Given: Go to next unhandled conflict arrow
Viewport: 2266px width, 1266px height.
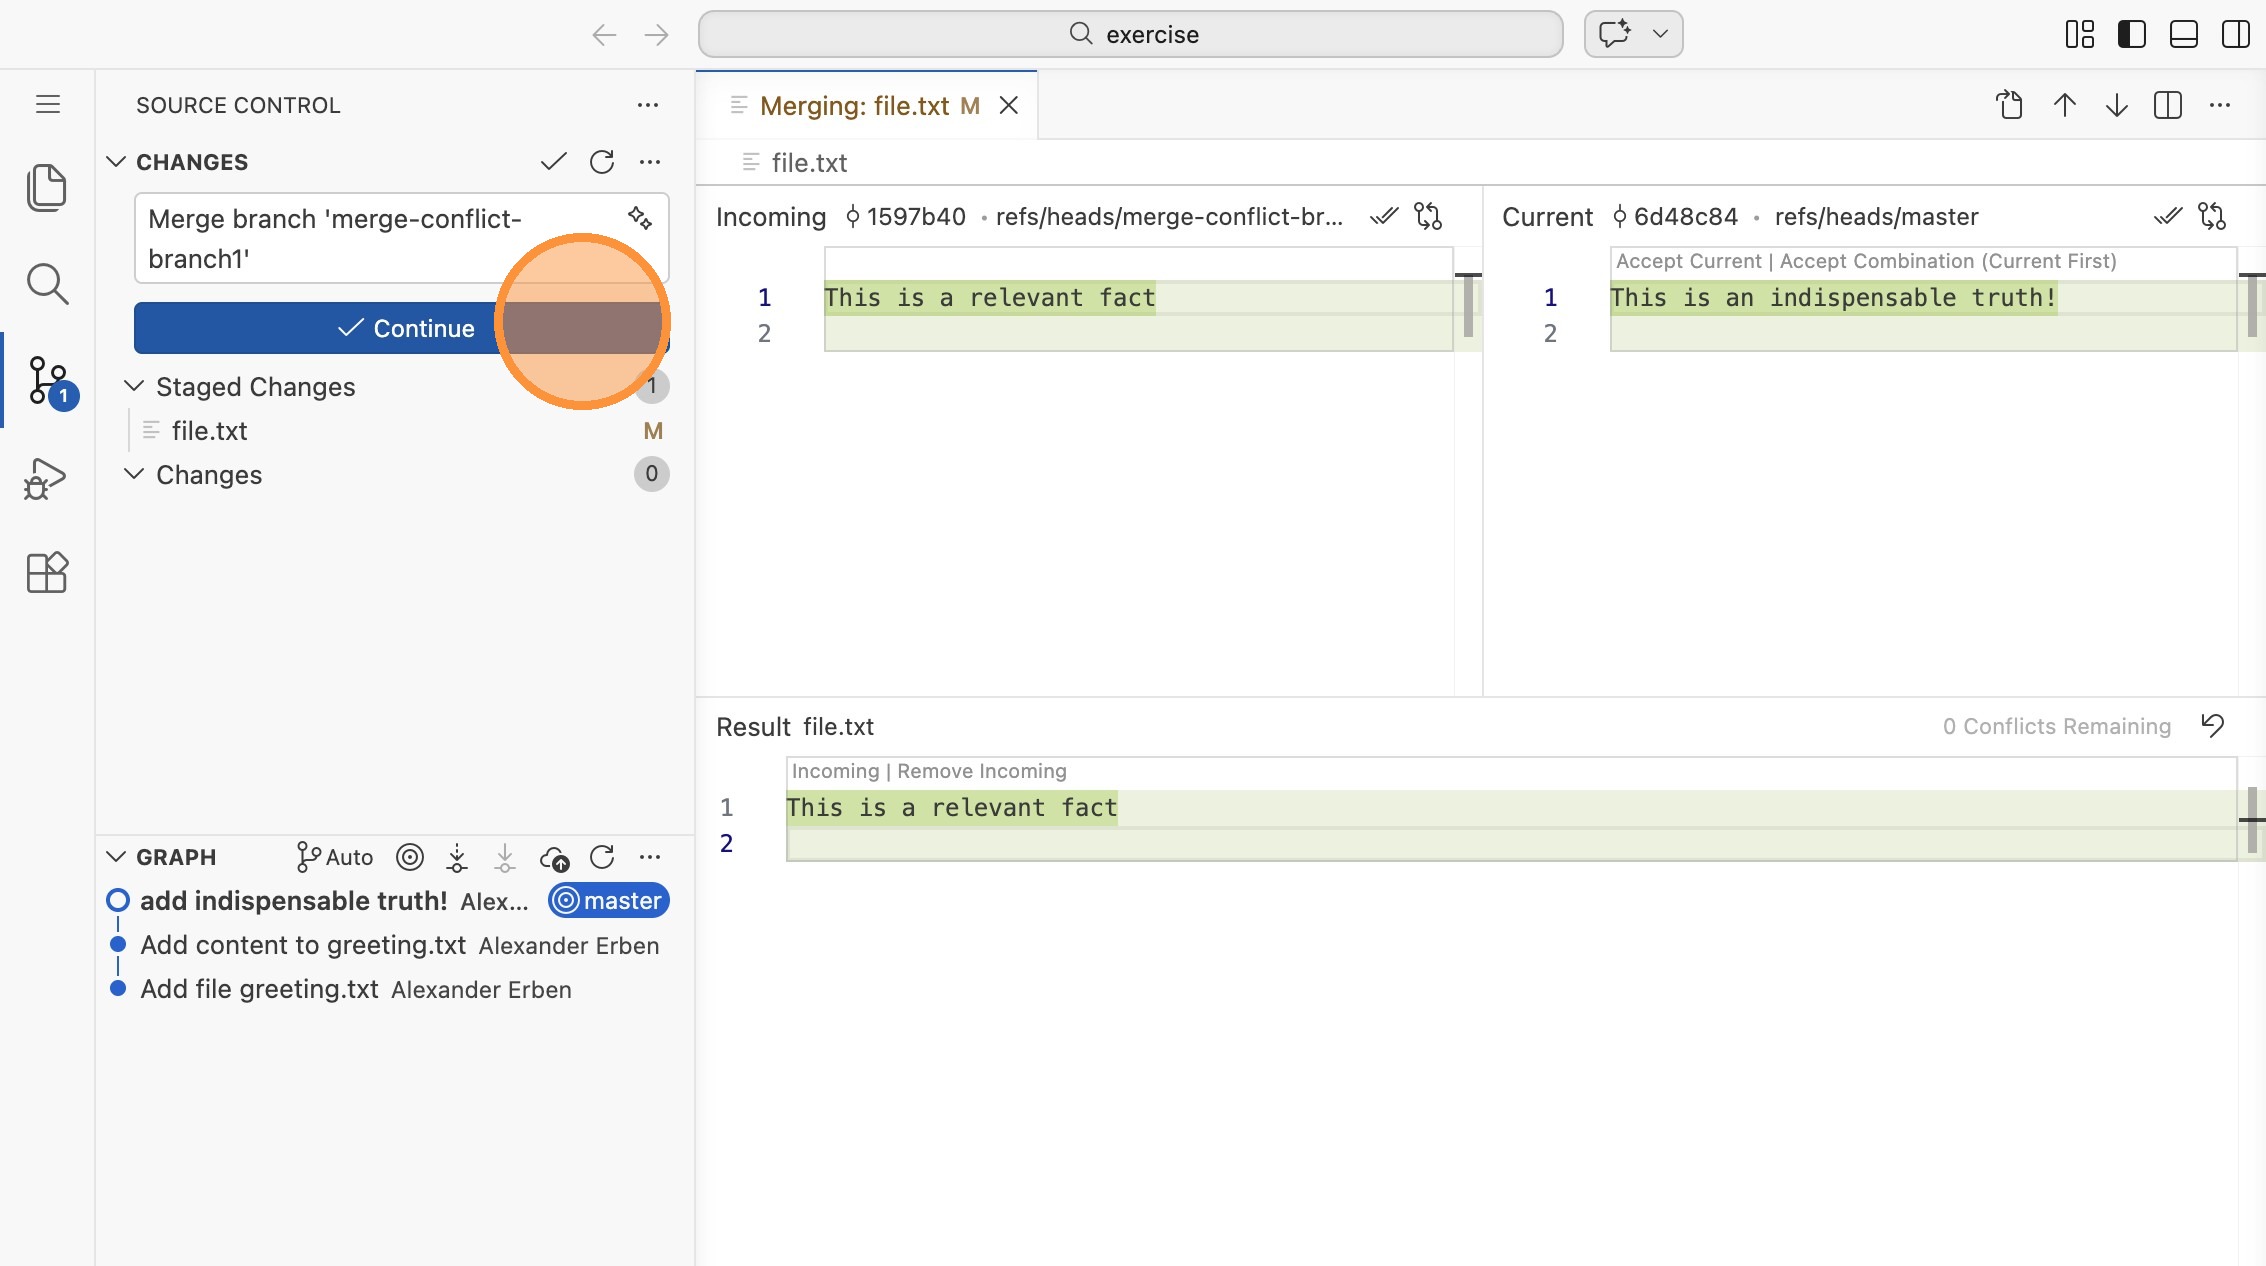Looking at the screenshot, I should coord(2116,105).
